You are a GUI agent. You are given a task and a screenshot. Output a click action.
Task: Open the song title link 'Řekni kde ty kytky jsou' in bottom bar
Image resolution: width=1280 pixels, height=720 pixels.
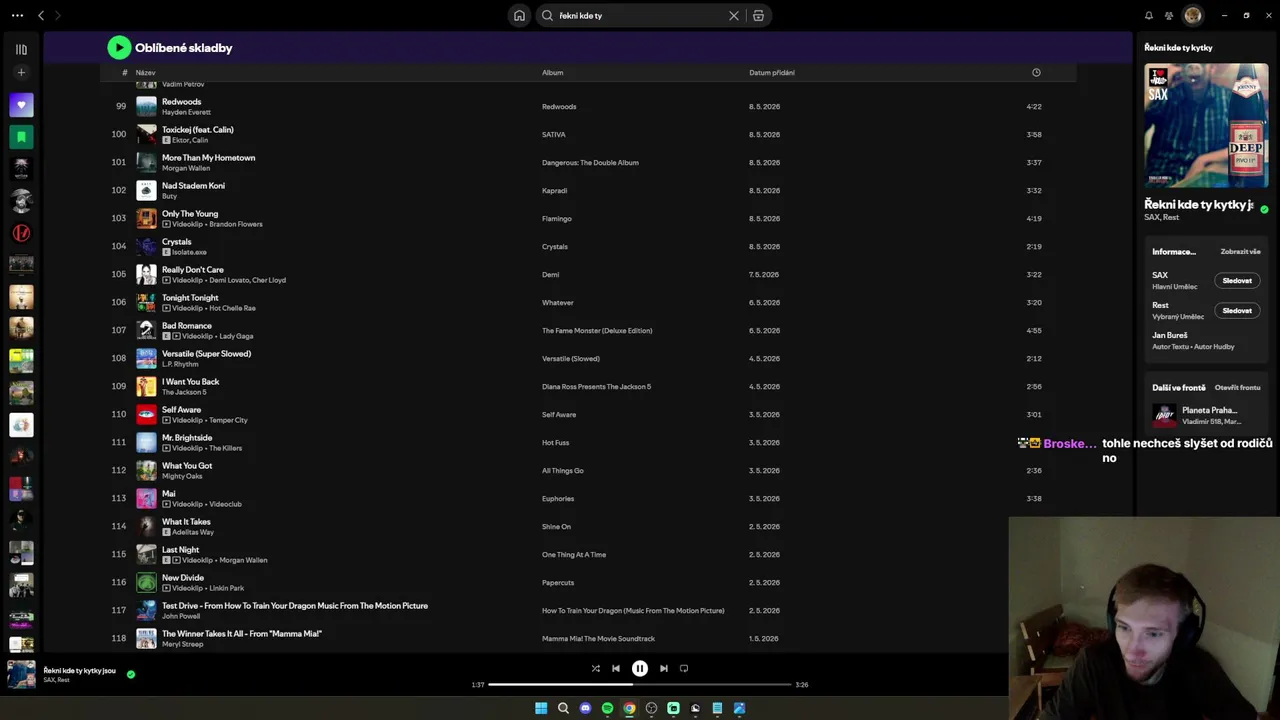coord(80,671)
